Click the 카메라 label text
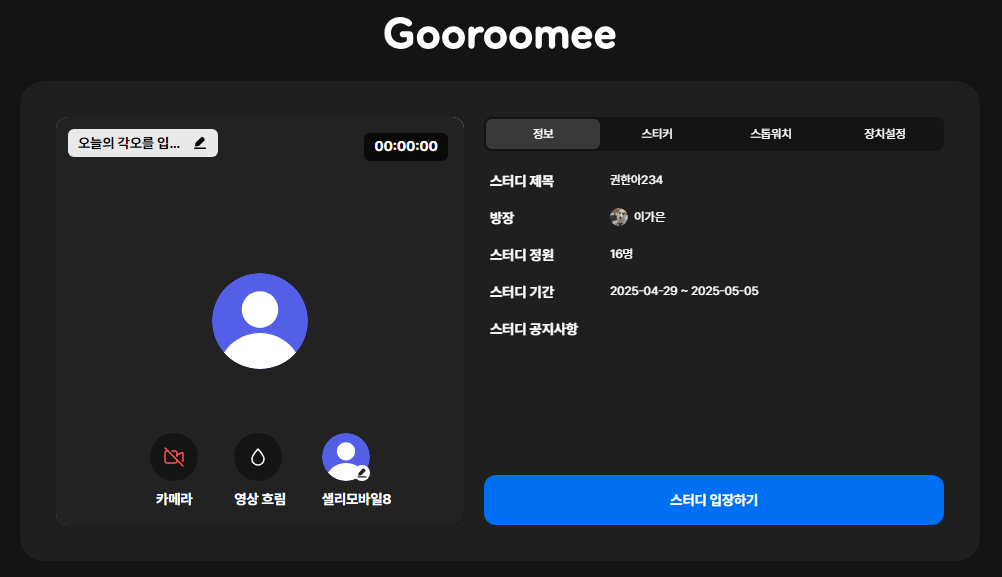This screenshot has width=1002, height=577. 174,499
